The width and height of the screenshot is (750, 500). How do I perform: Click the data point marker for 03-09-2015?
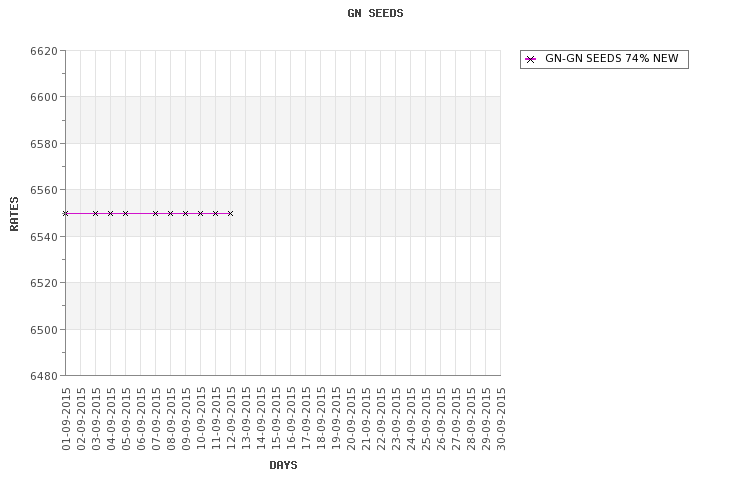96,213
